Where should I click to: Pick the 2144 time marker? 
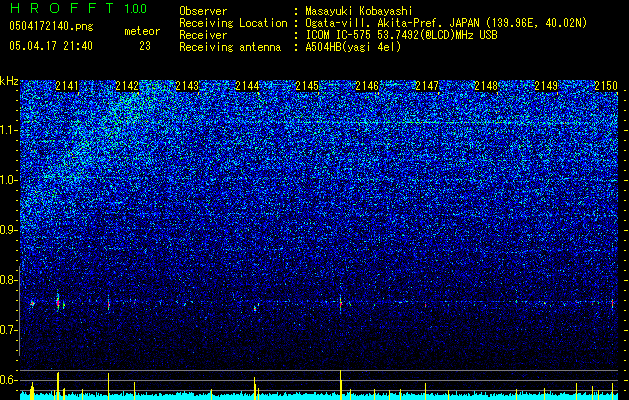247,86
